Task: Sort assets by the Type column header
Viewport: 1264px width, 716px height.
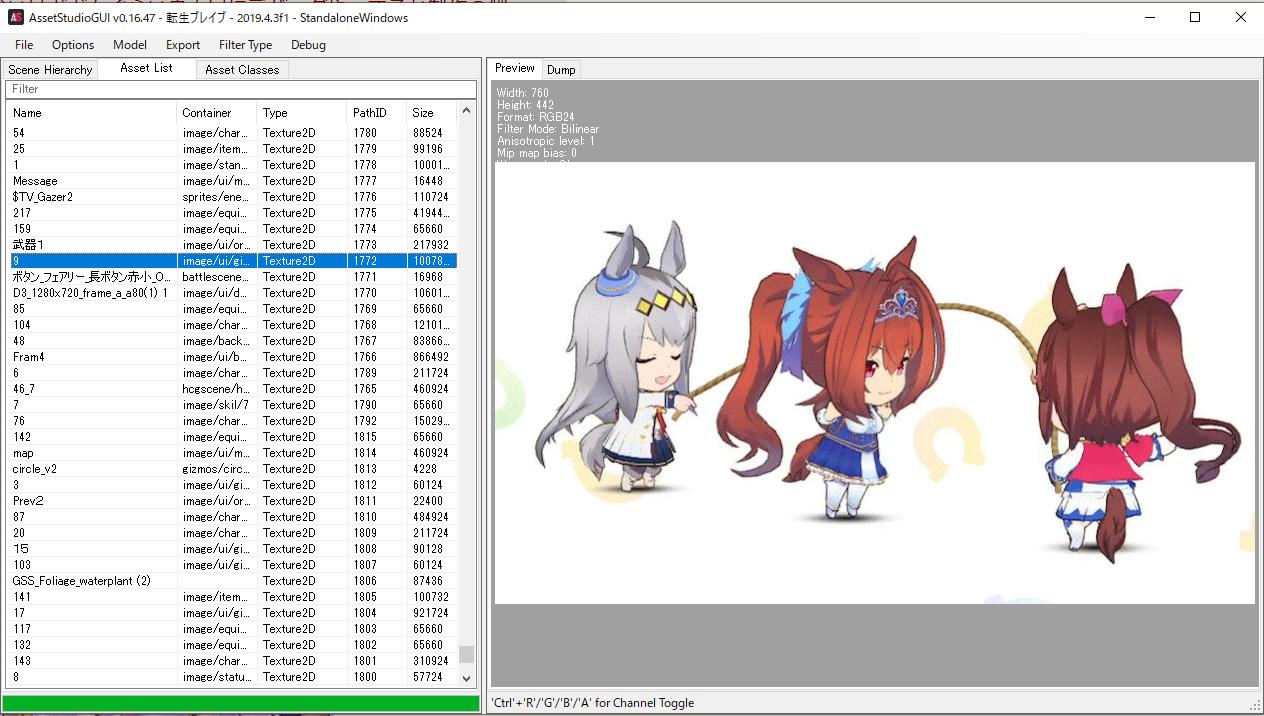Action: 302,113
